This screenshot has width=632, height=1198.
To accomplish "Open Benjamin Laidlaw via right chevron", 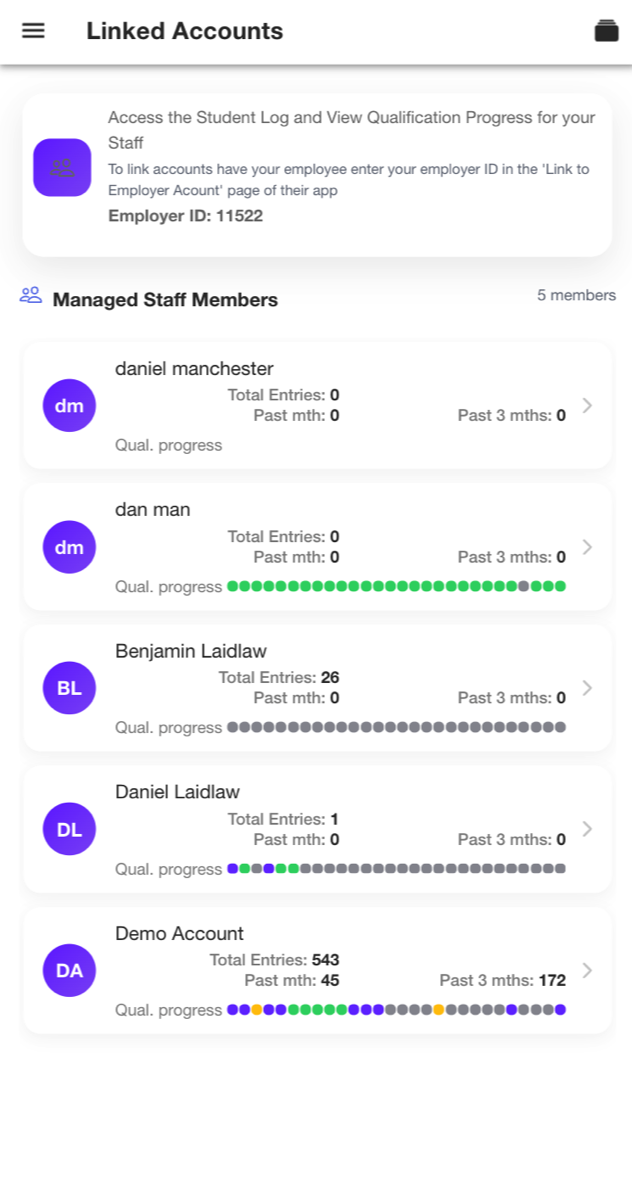I will pyautogui.click(x=587, y=688).
